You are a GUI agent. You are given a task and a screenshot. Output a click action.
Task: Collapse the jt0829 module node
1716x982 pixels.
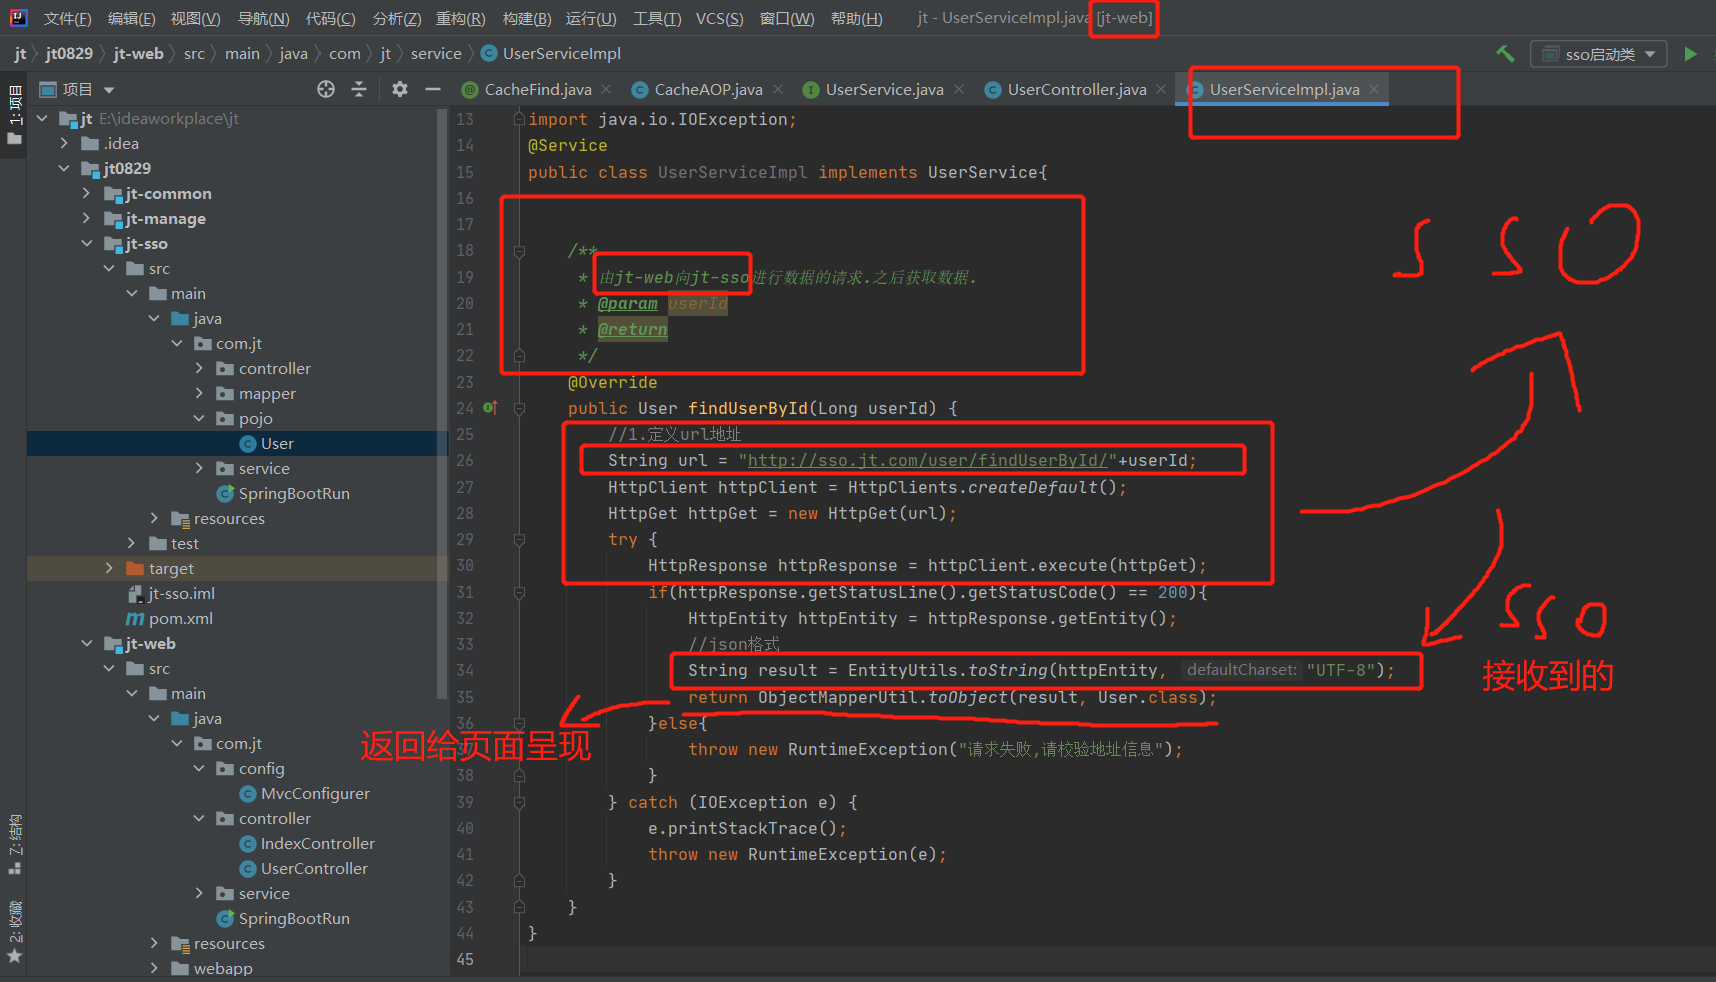click(x=64, y=169)
